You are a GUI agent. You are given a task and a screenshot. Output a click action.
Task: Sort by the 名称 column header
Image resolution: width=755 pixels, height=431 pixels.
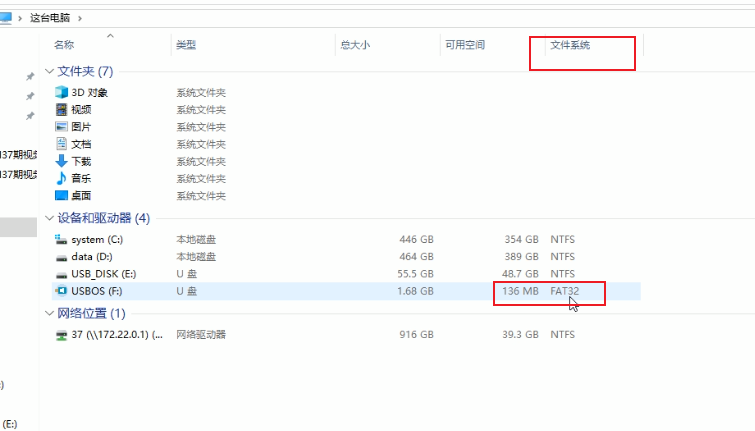click(64, 45)
